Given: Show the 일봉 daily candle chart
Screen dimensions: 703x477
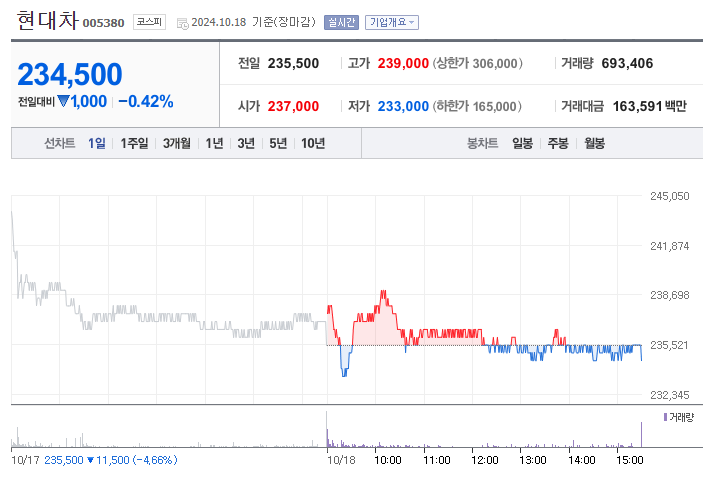Looking at the screenshot, I should pos(522,143).
